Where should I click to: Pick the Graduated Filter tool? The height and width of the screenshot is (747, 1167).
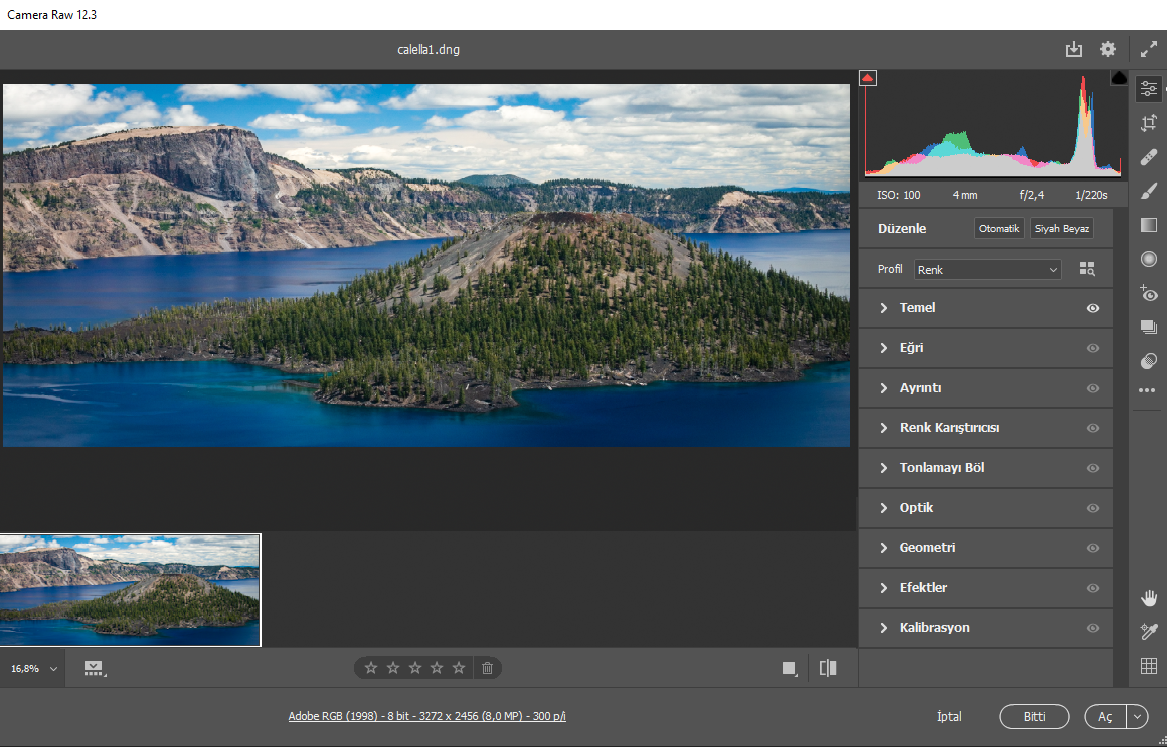click(1148, 225)
